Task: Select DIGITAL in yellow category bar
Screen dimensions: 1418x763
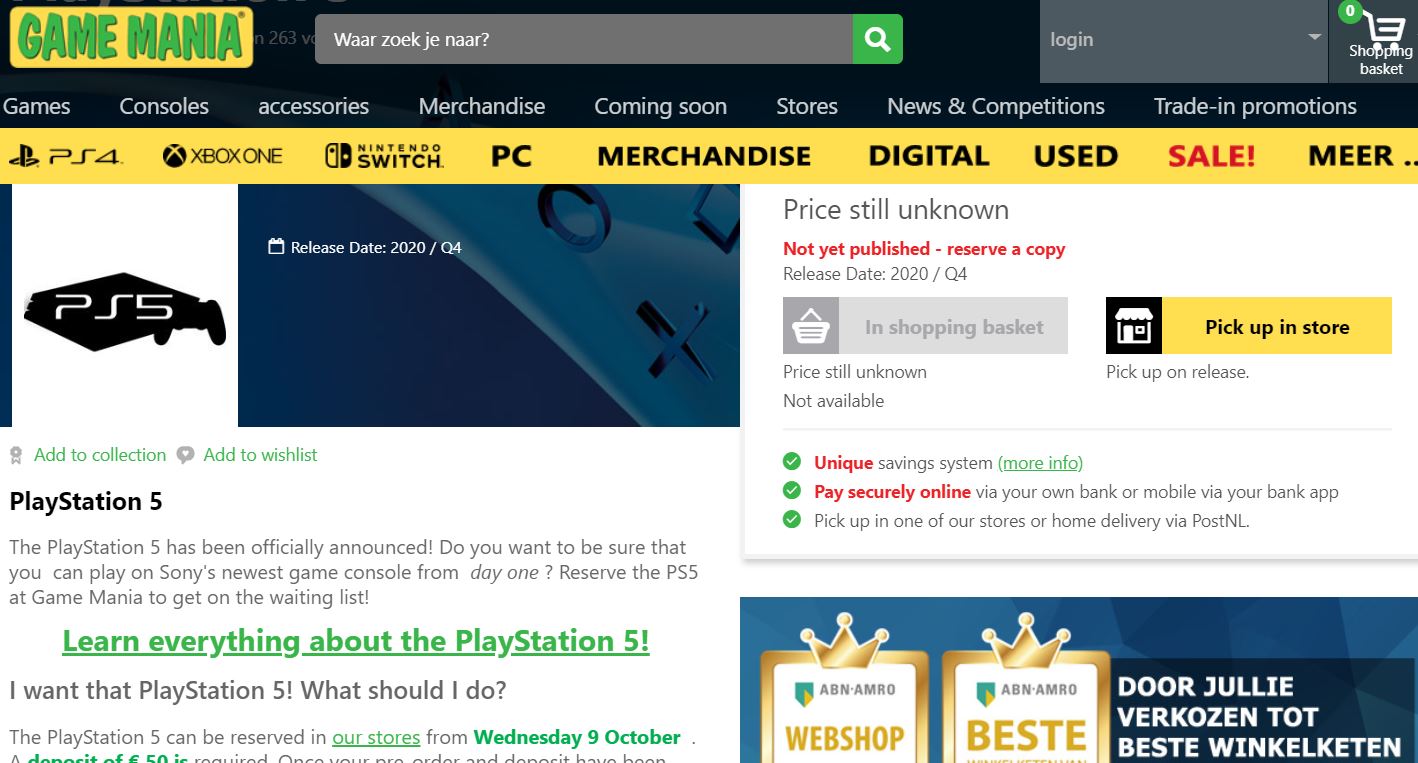Action: coord(929,156)
